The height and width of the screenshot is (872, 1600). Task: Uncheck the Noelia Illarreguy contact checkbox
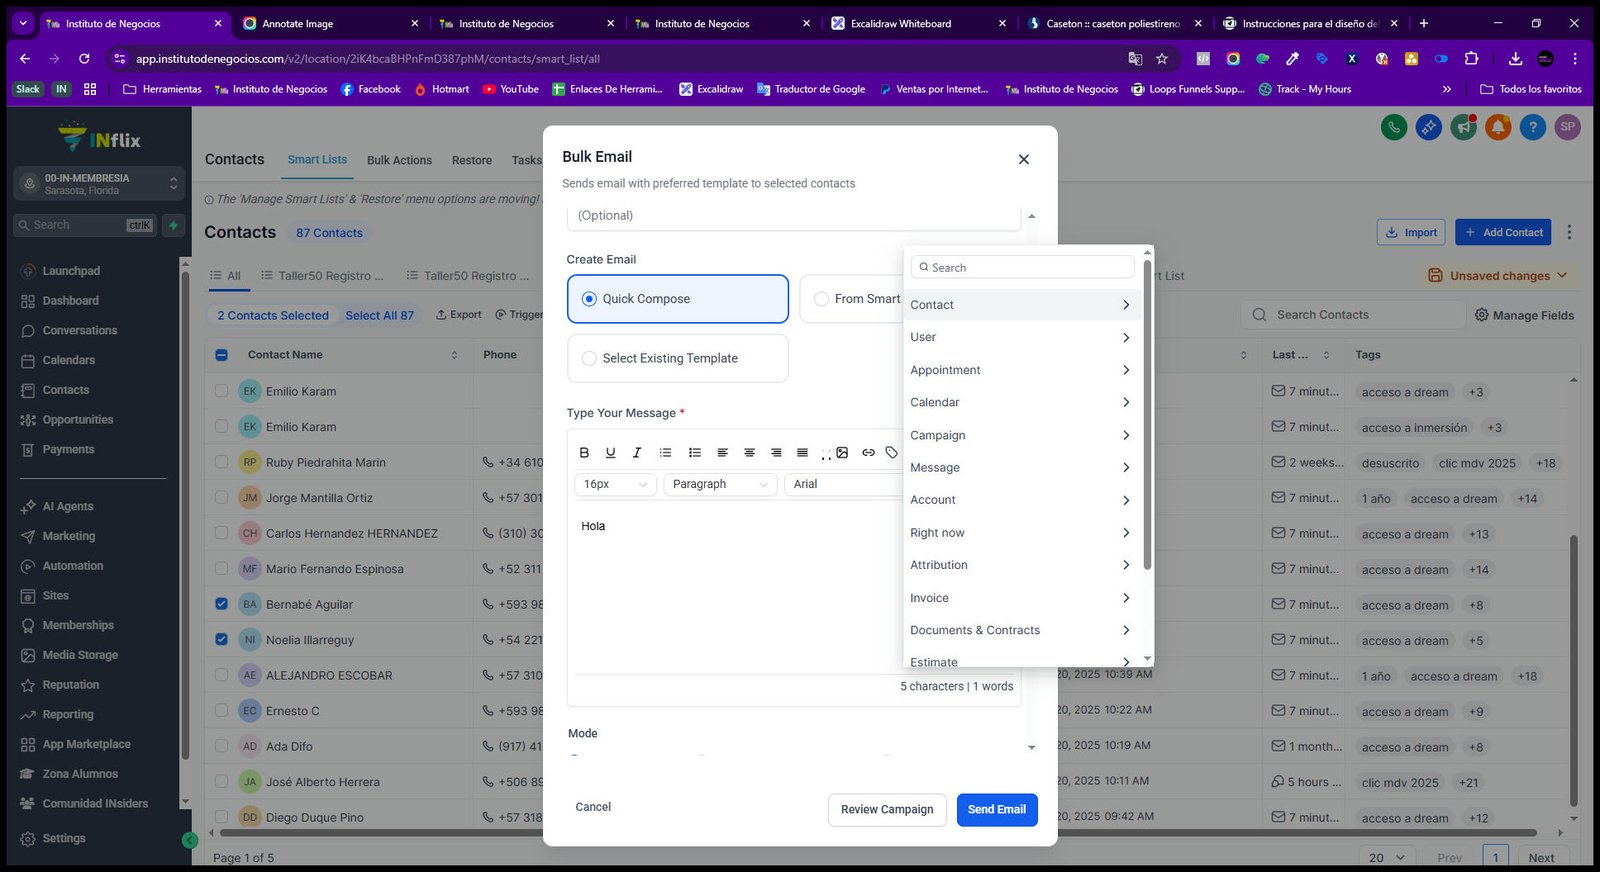[222, 640]
